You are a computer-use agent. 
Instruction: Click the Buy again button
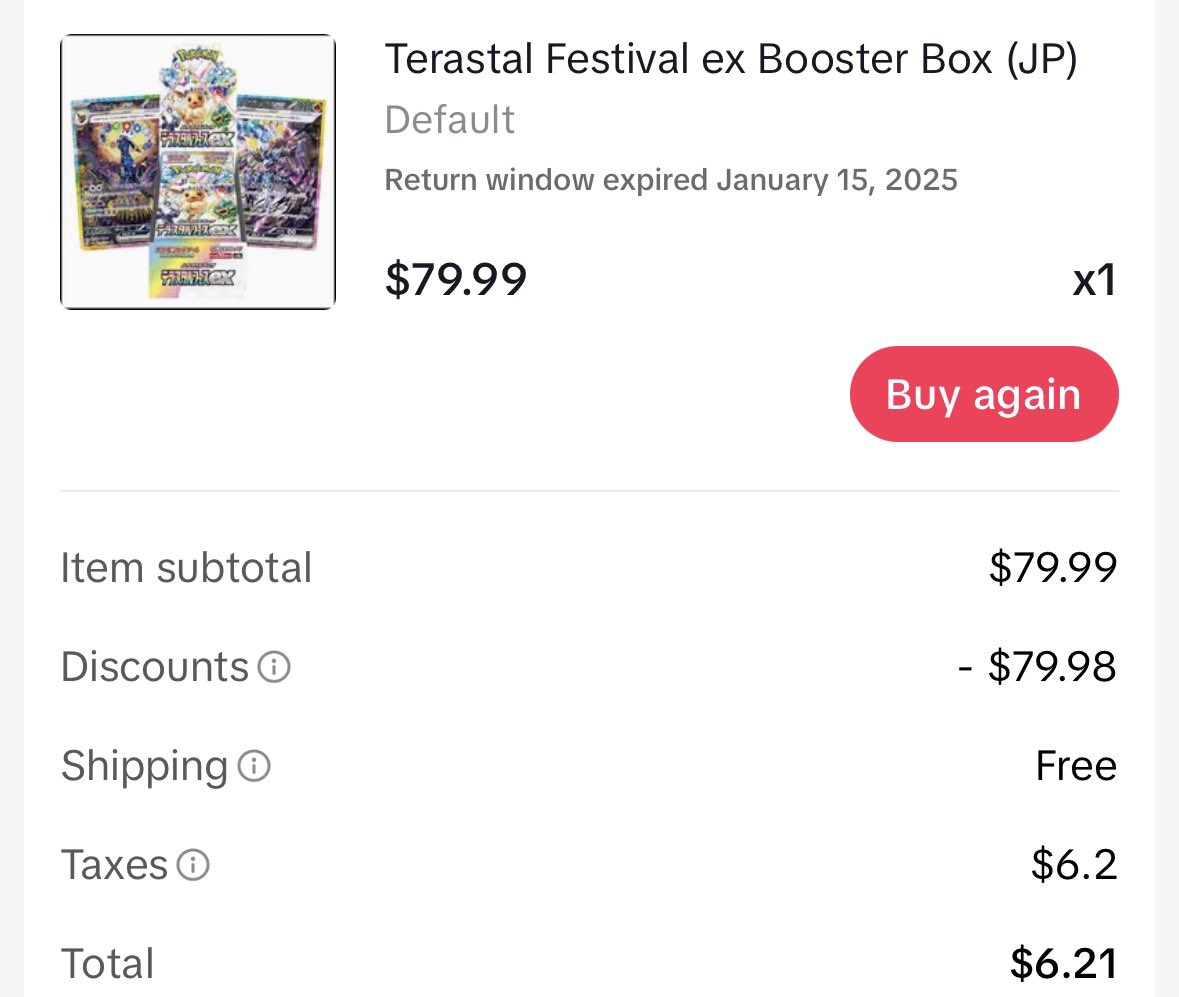tap(984, 394)
